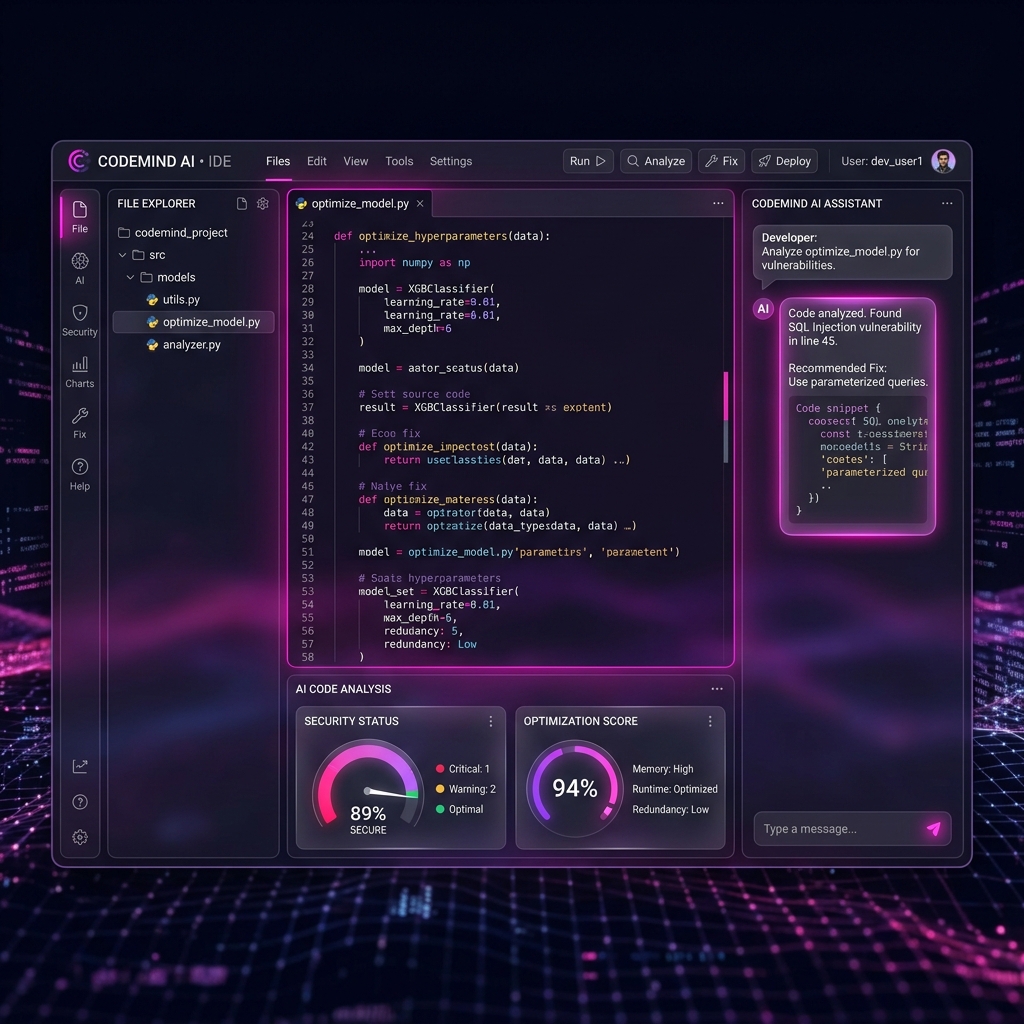Viewport: 1024px width, 1024px height.
Task: Click the Run button
Action: point(588,161)
